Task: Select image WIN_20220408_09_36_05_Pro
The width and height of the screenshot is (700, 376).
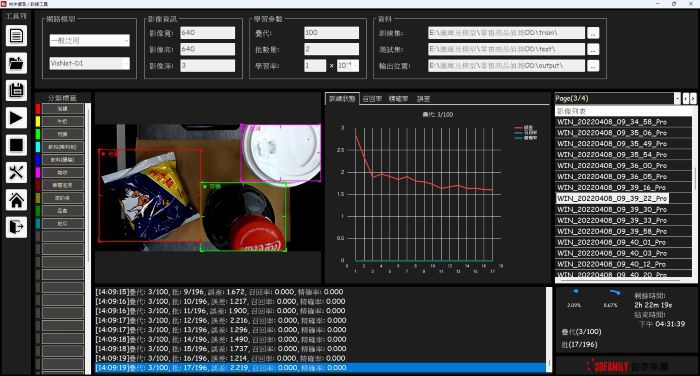Action: [x=612, y=176]
